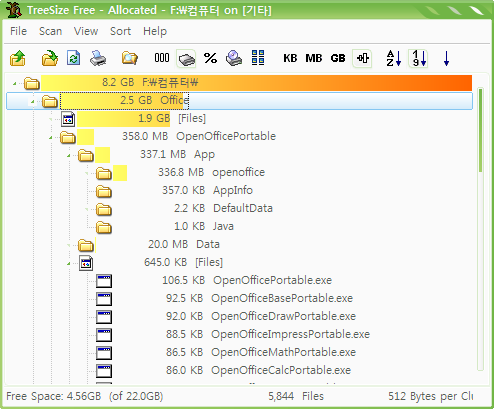Click the 5,844 Files status entry
The image size is (494, 409).
[296, 396]
